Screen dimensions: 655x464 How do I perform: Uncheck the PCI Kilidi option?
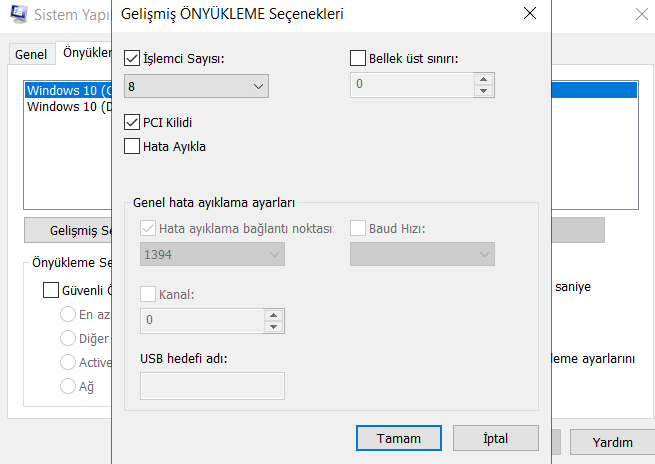tap(133, 122)
